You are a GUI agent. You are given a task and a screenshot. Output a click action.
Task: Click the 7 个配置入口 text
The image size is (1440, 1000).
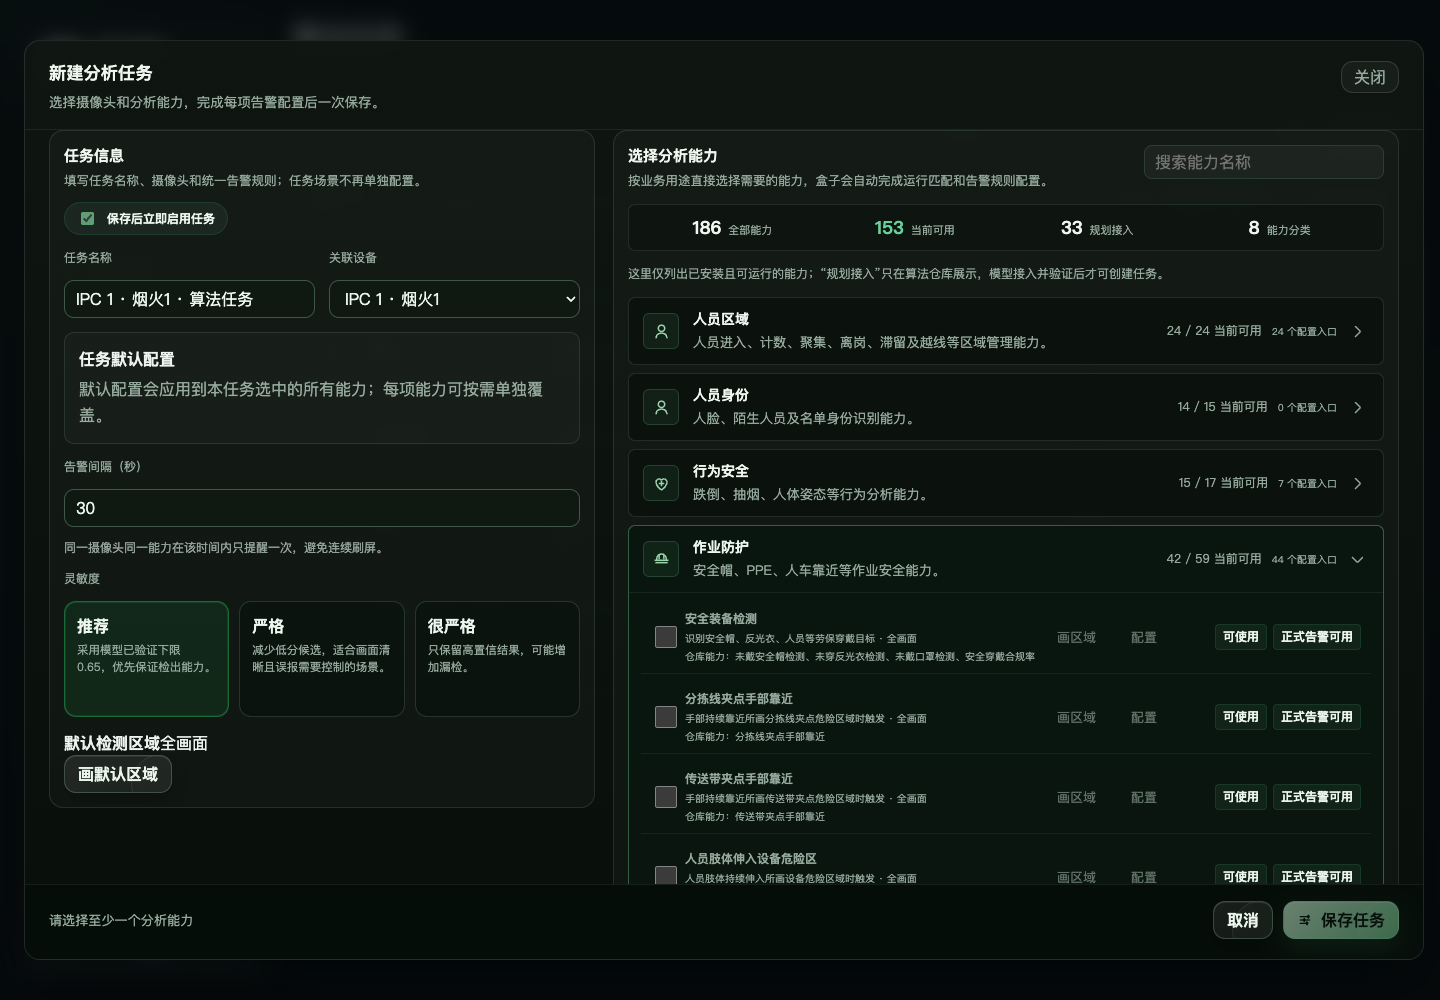click(1307, 484)
